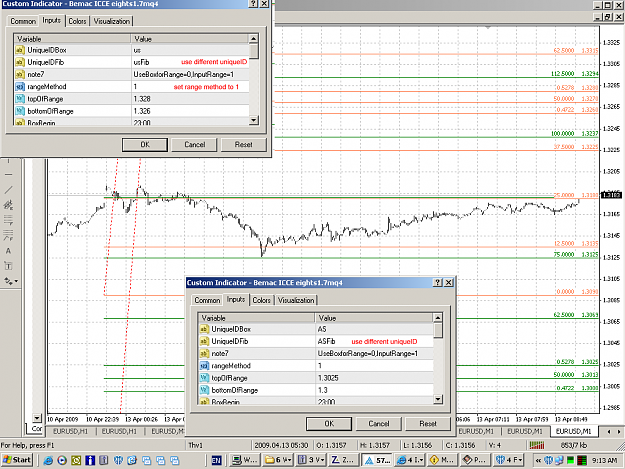Open Windows Start menu
Screen dimensions: 625x469
(17, 460)
